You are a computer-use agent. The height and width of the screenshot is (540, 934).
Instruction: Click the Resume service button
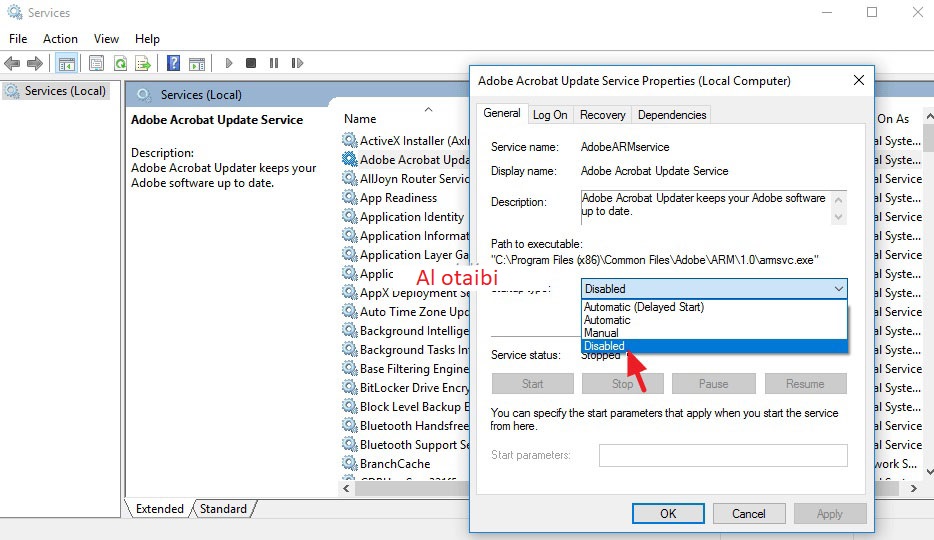(x=805, y=384)
